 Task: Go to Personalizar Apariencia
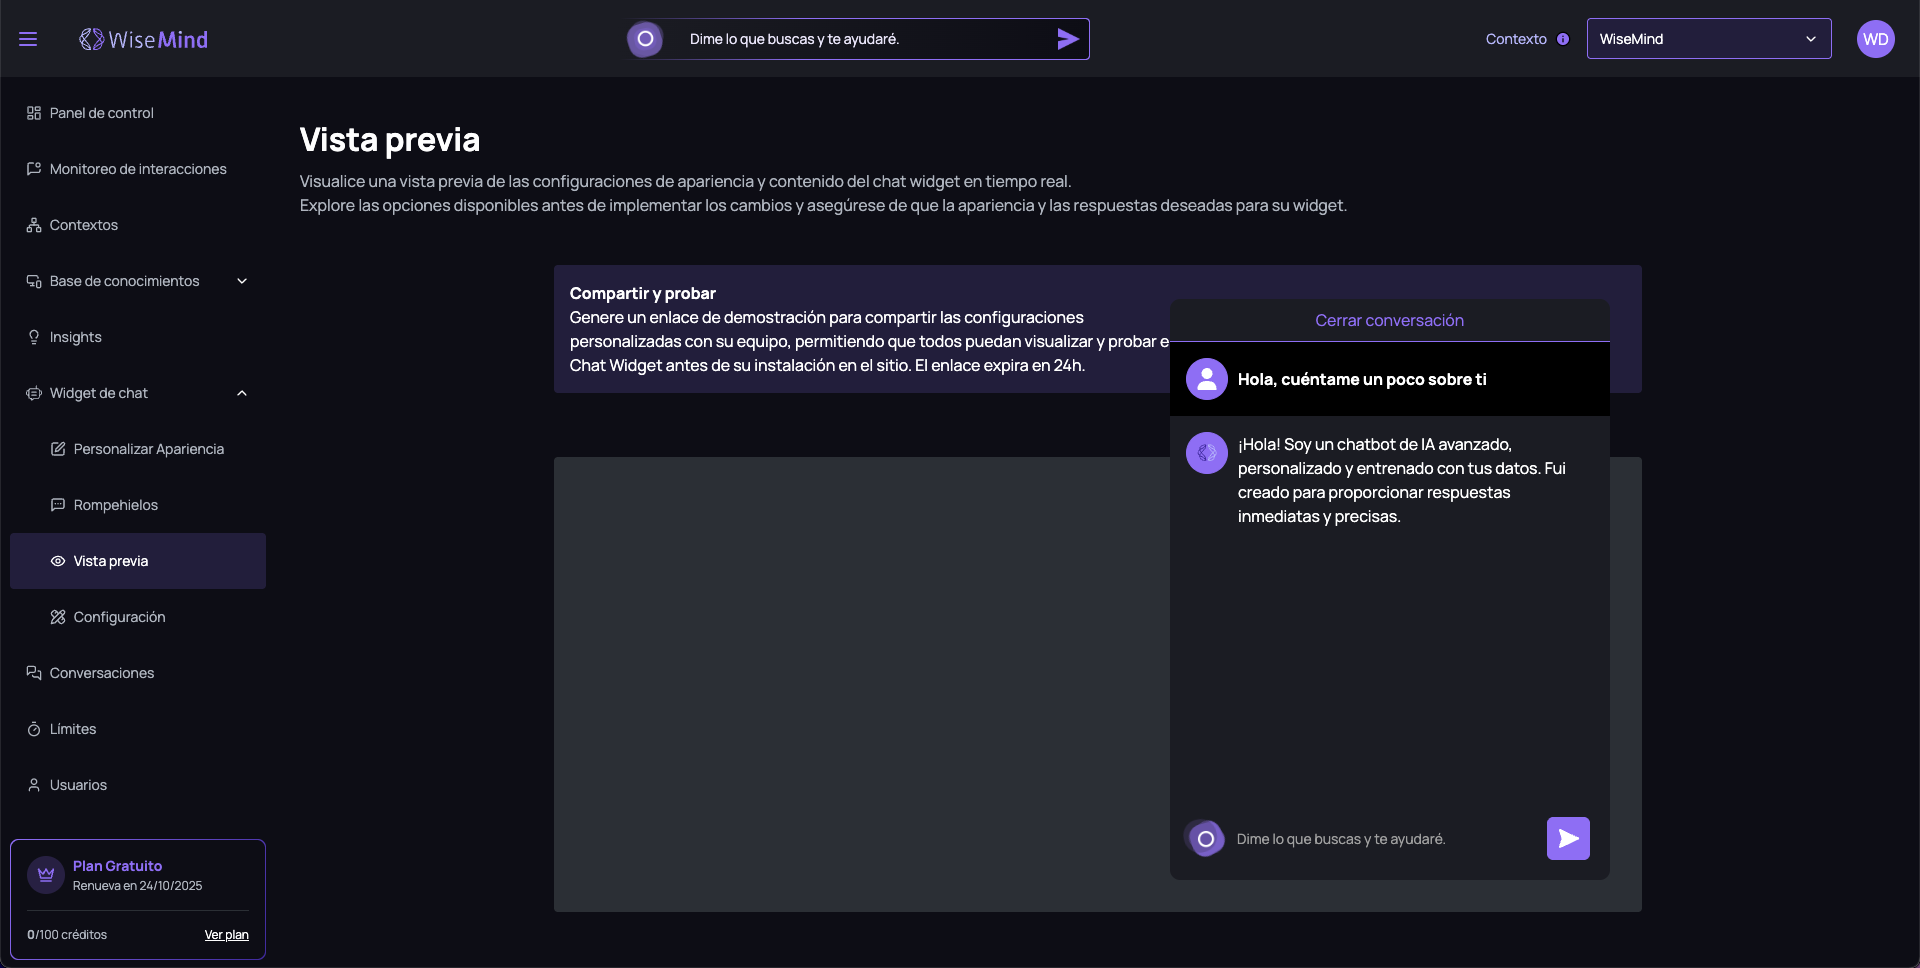pyautogui.click(x=148, y=449)
